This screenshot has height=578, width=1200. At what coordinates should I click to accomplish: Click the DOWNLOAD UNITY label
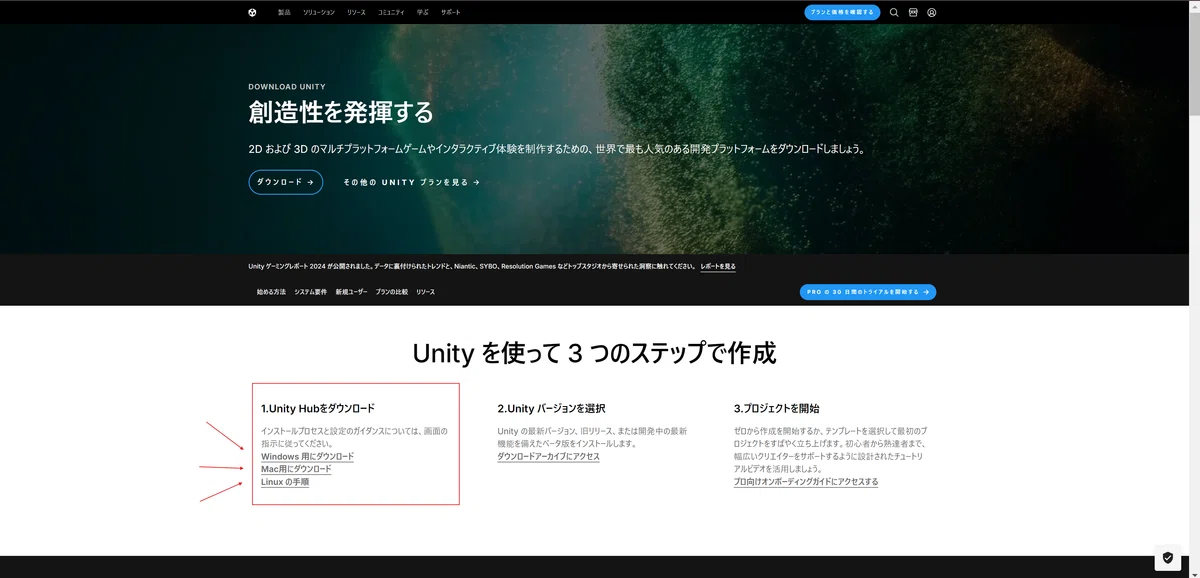[x=287, y=87]
